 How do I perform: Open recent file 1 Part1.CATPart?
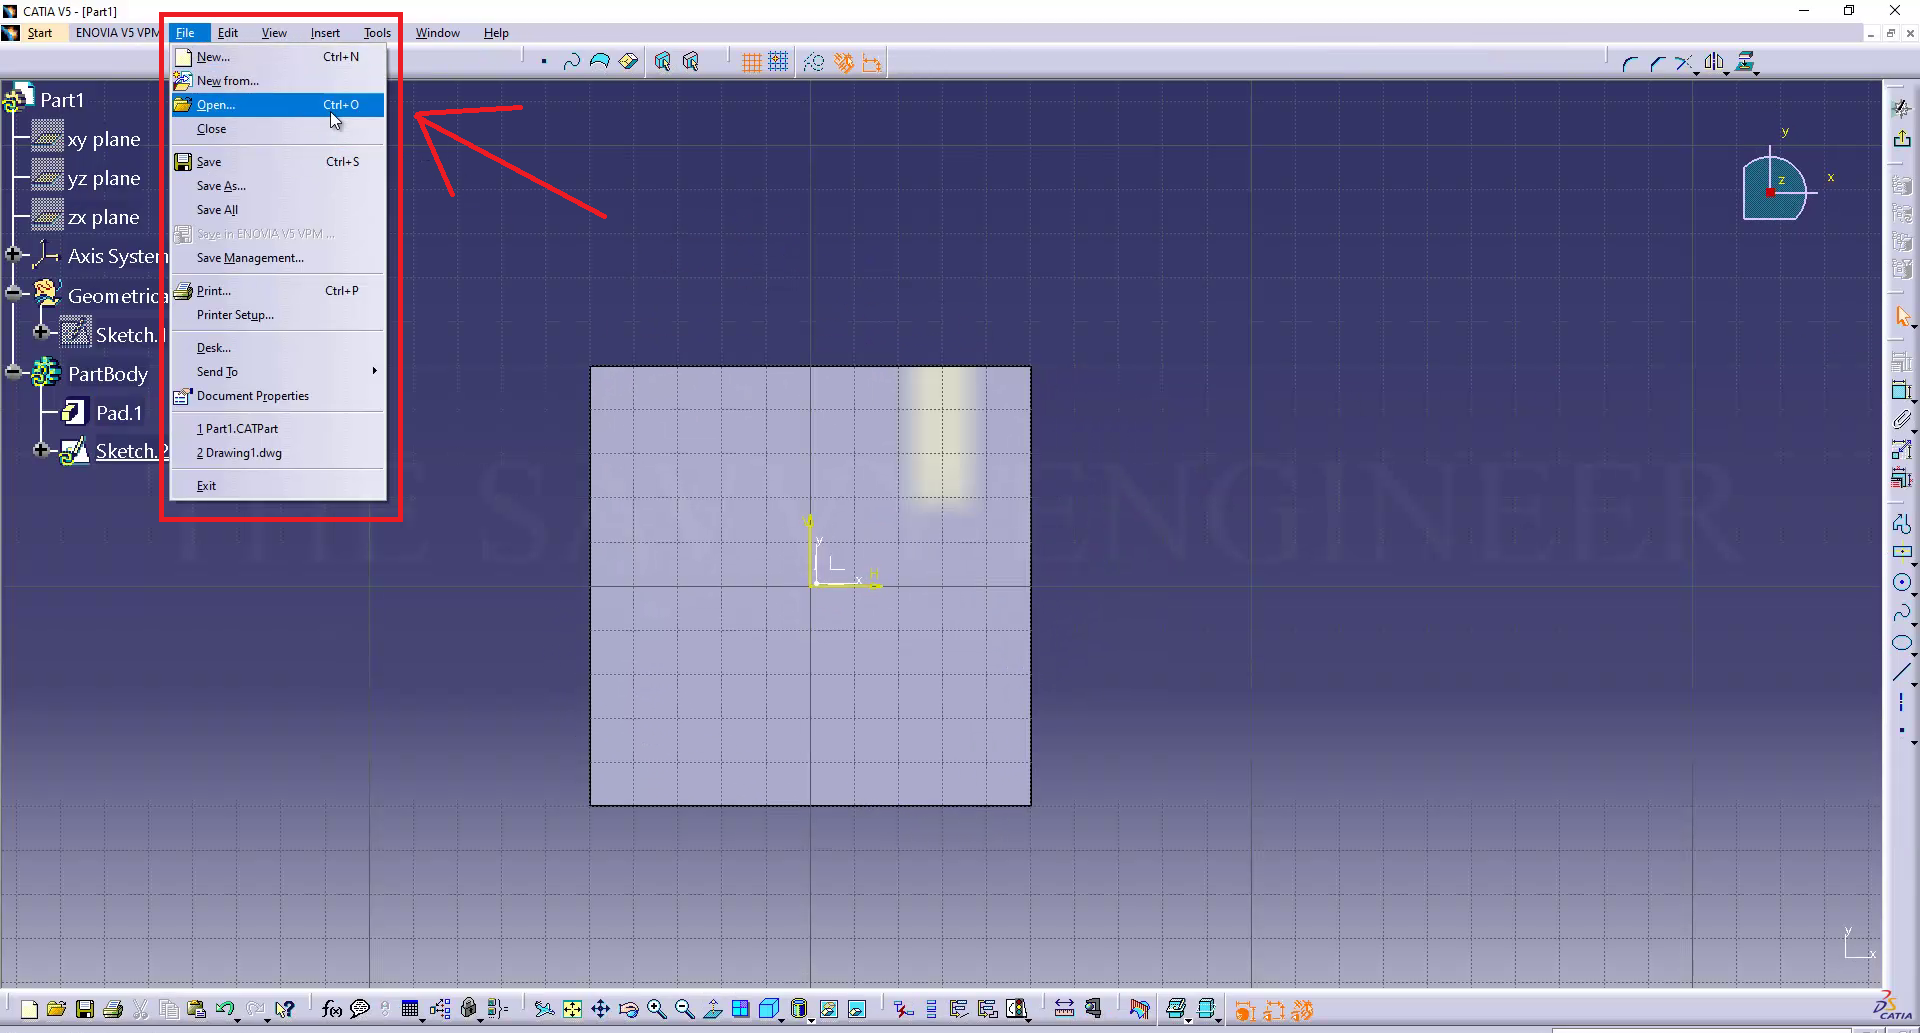coord(238,429)
